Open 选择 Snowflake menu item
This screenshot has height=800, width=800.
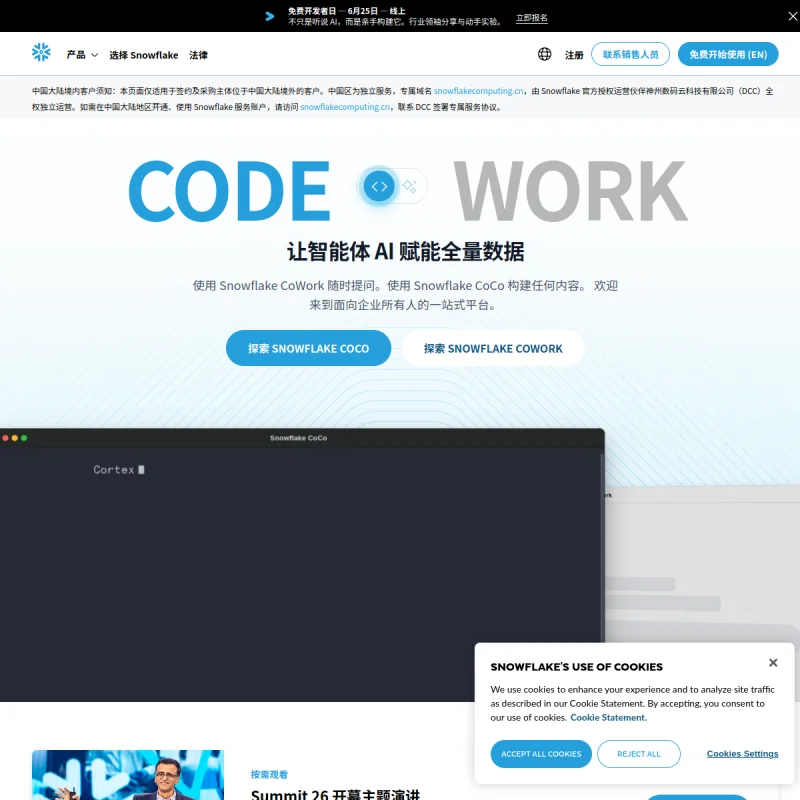(144, 55)
